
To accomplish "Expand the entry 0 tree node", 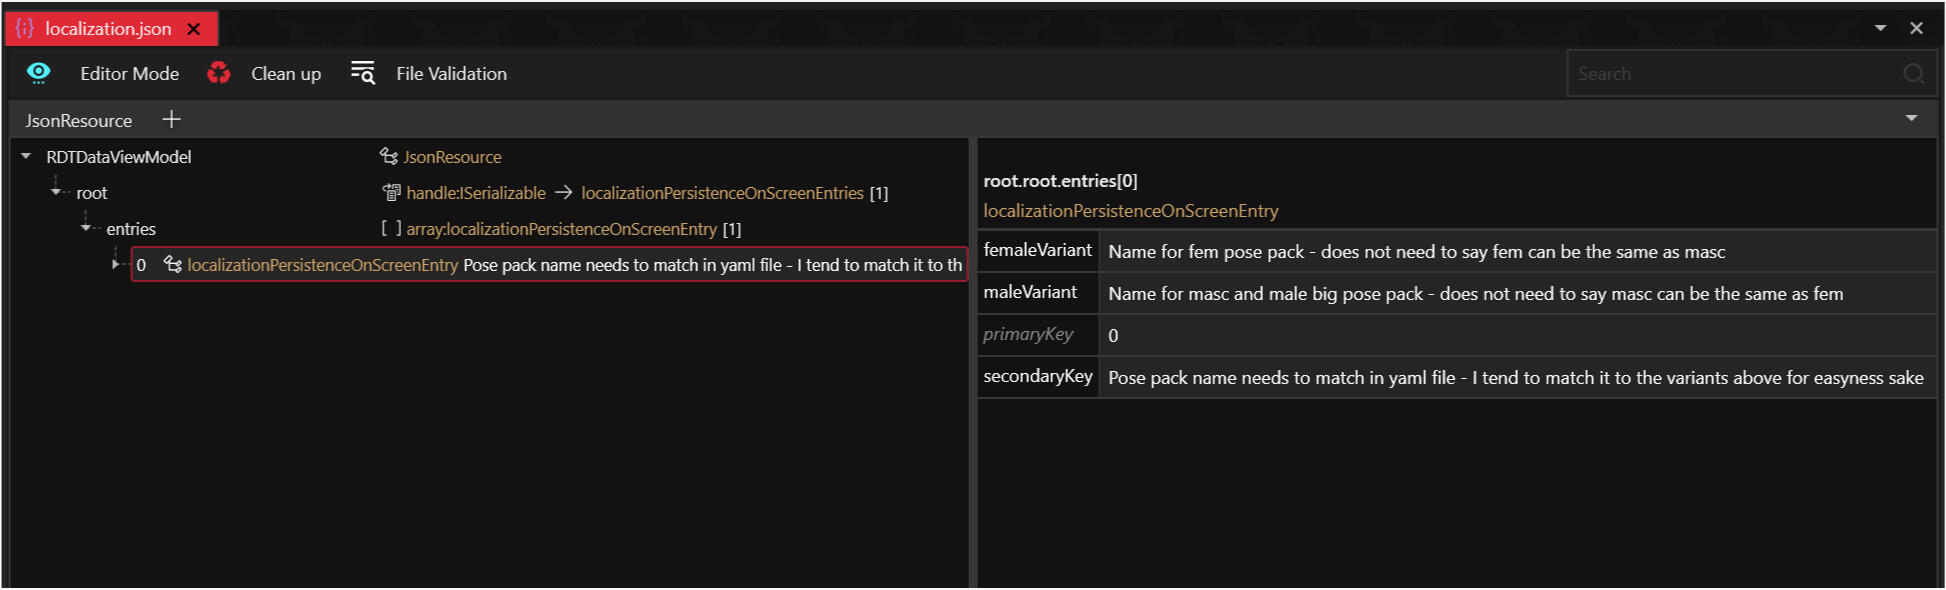I will (116, 265).
